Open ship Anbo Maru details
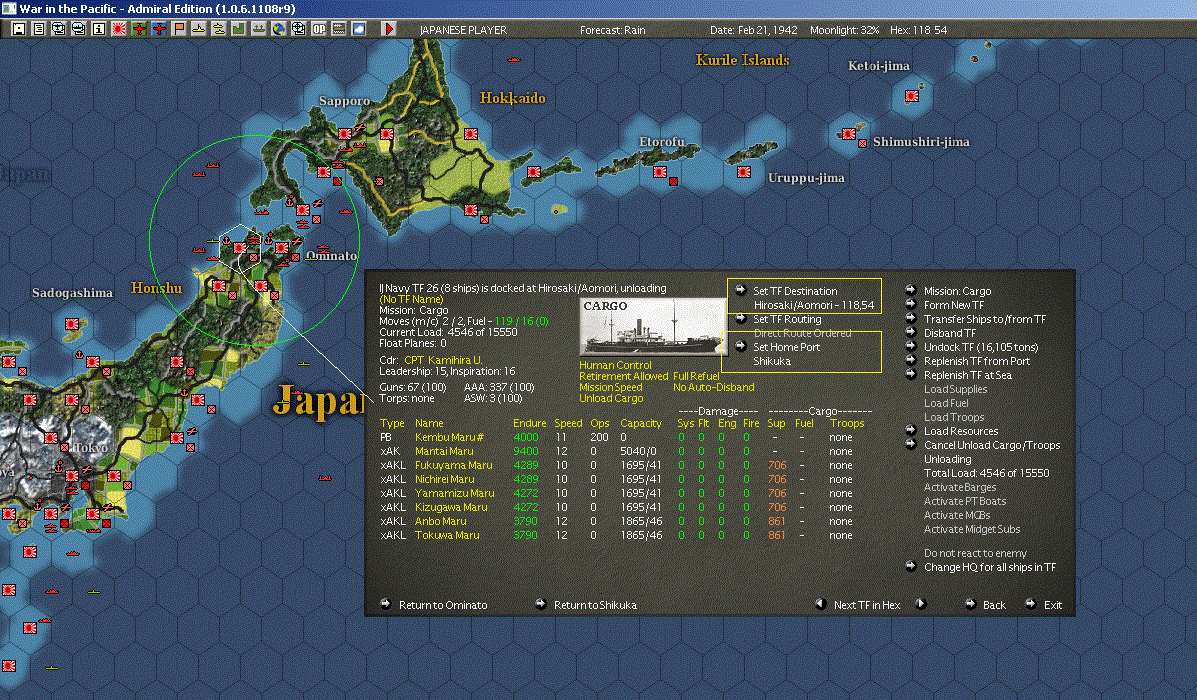This screenshot has height=700, width=1197. 440,521
